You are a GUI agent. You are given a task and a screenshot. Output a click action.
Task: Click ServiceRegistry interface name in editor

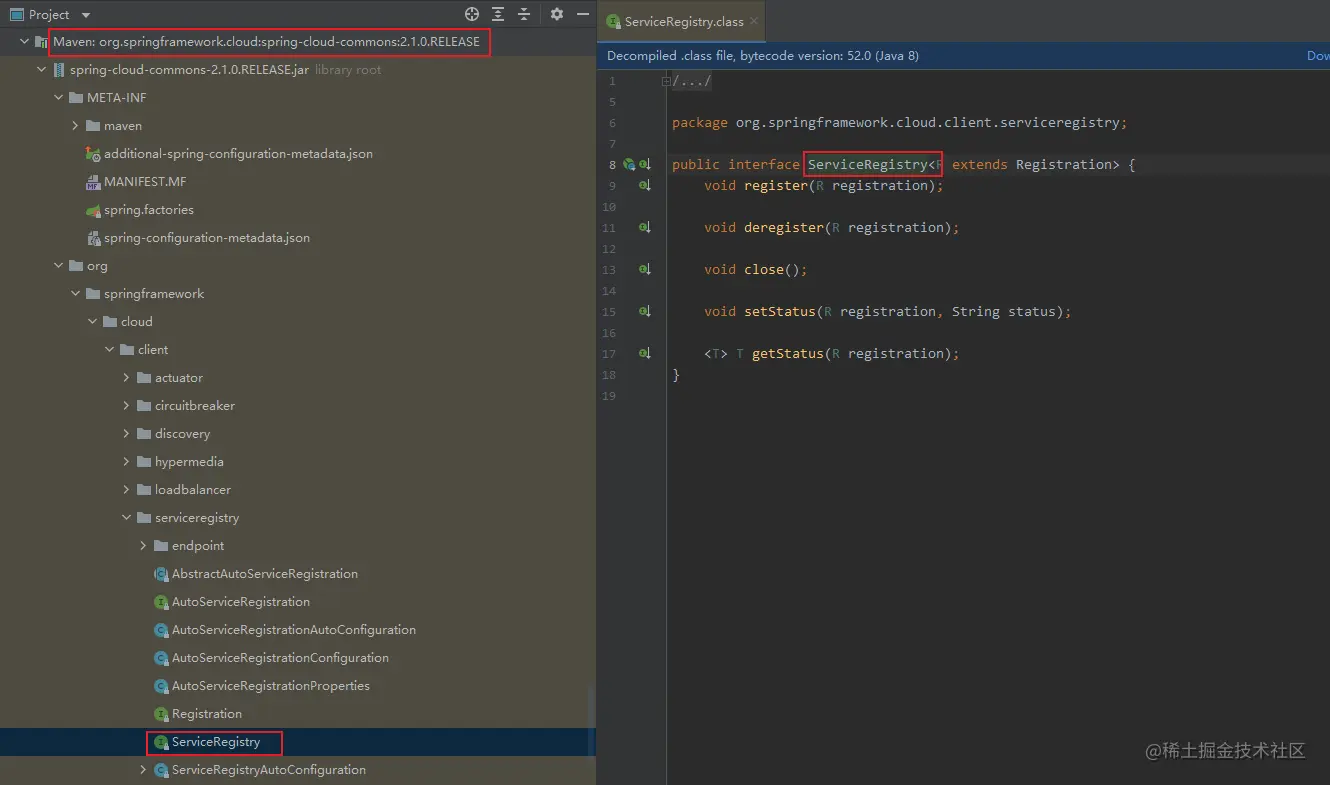868,164
